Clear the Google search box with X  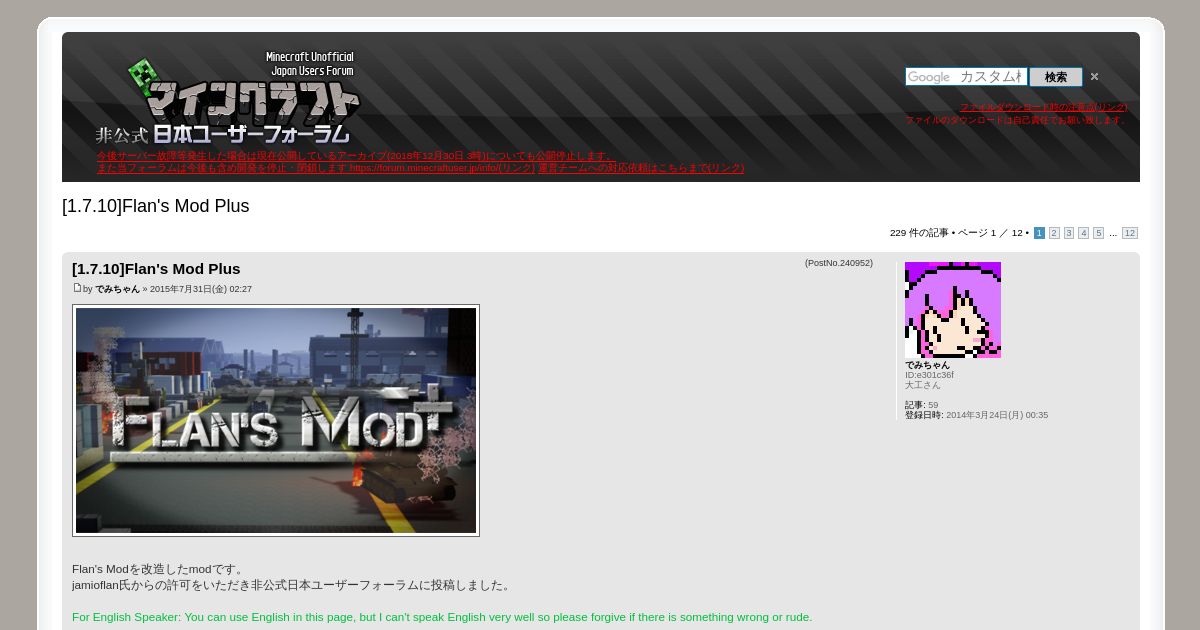pyautogui.click(x=1094, y=77)
